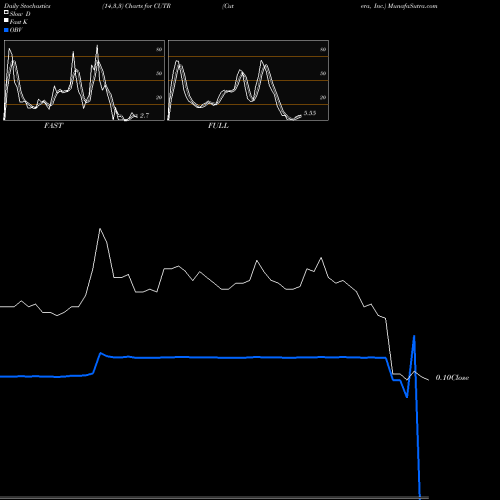Click the highest peak of white close line
500x500 pixels.
coord(100,229)
